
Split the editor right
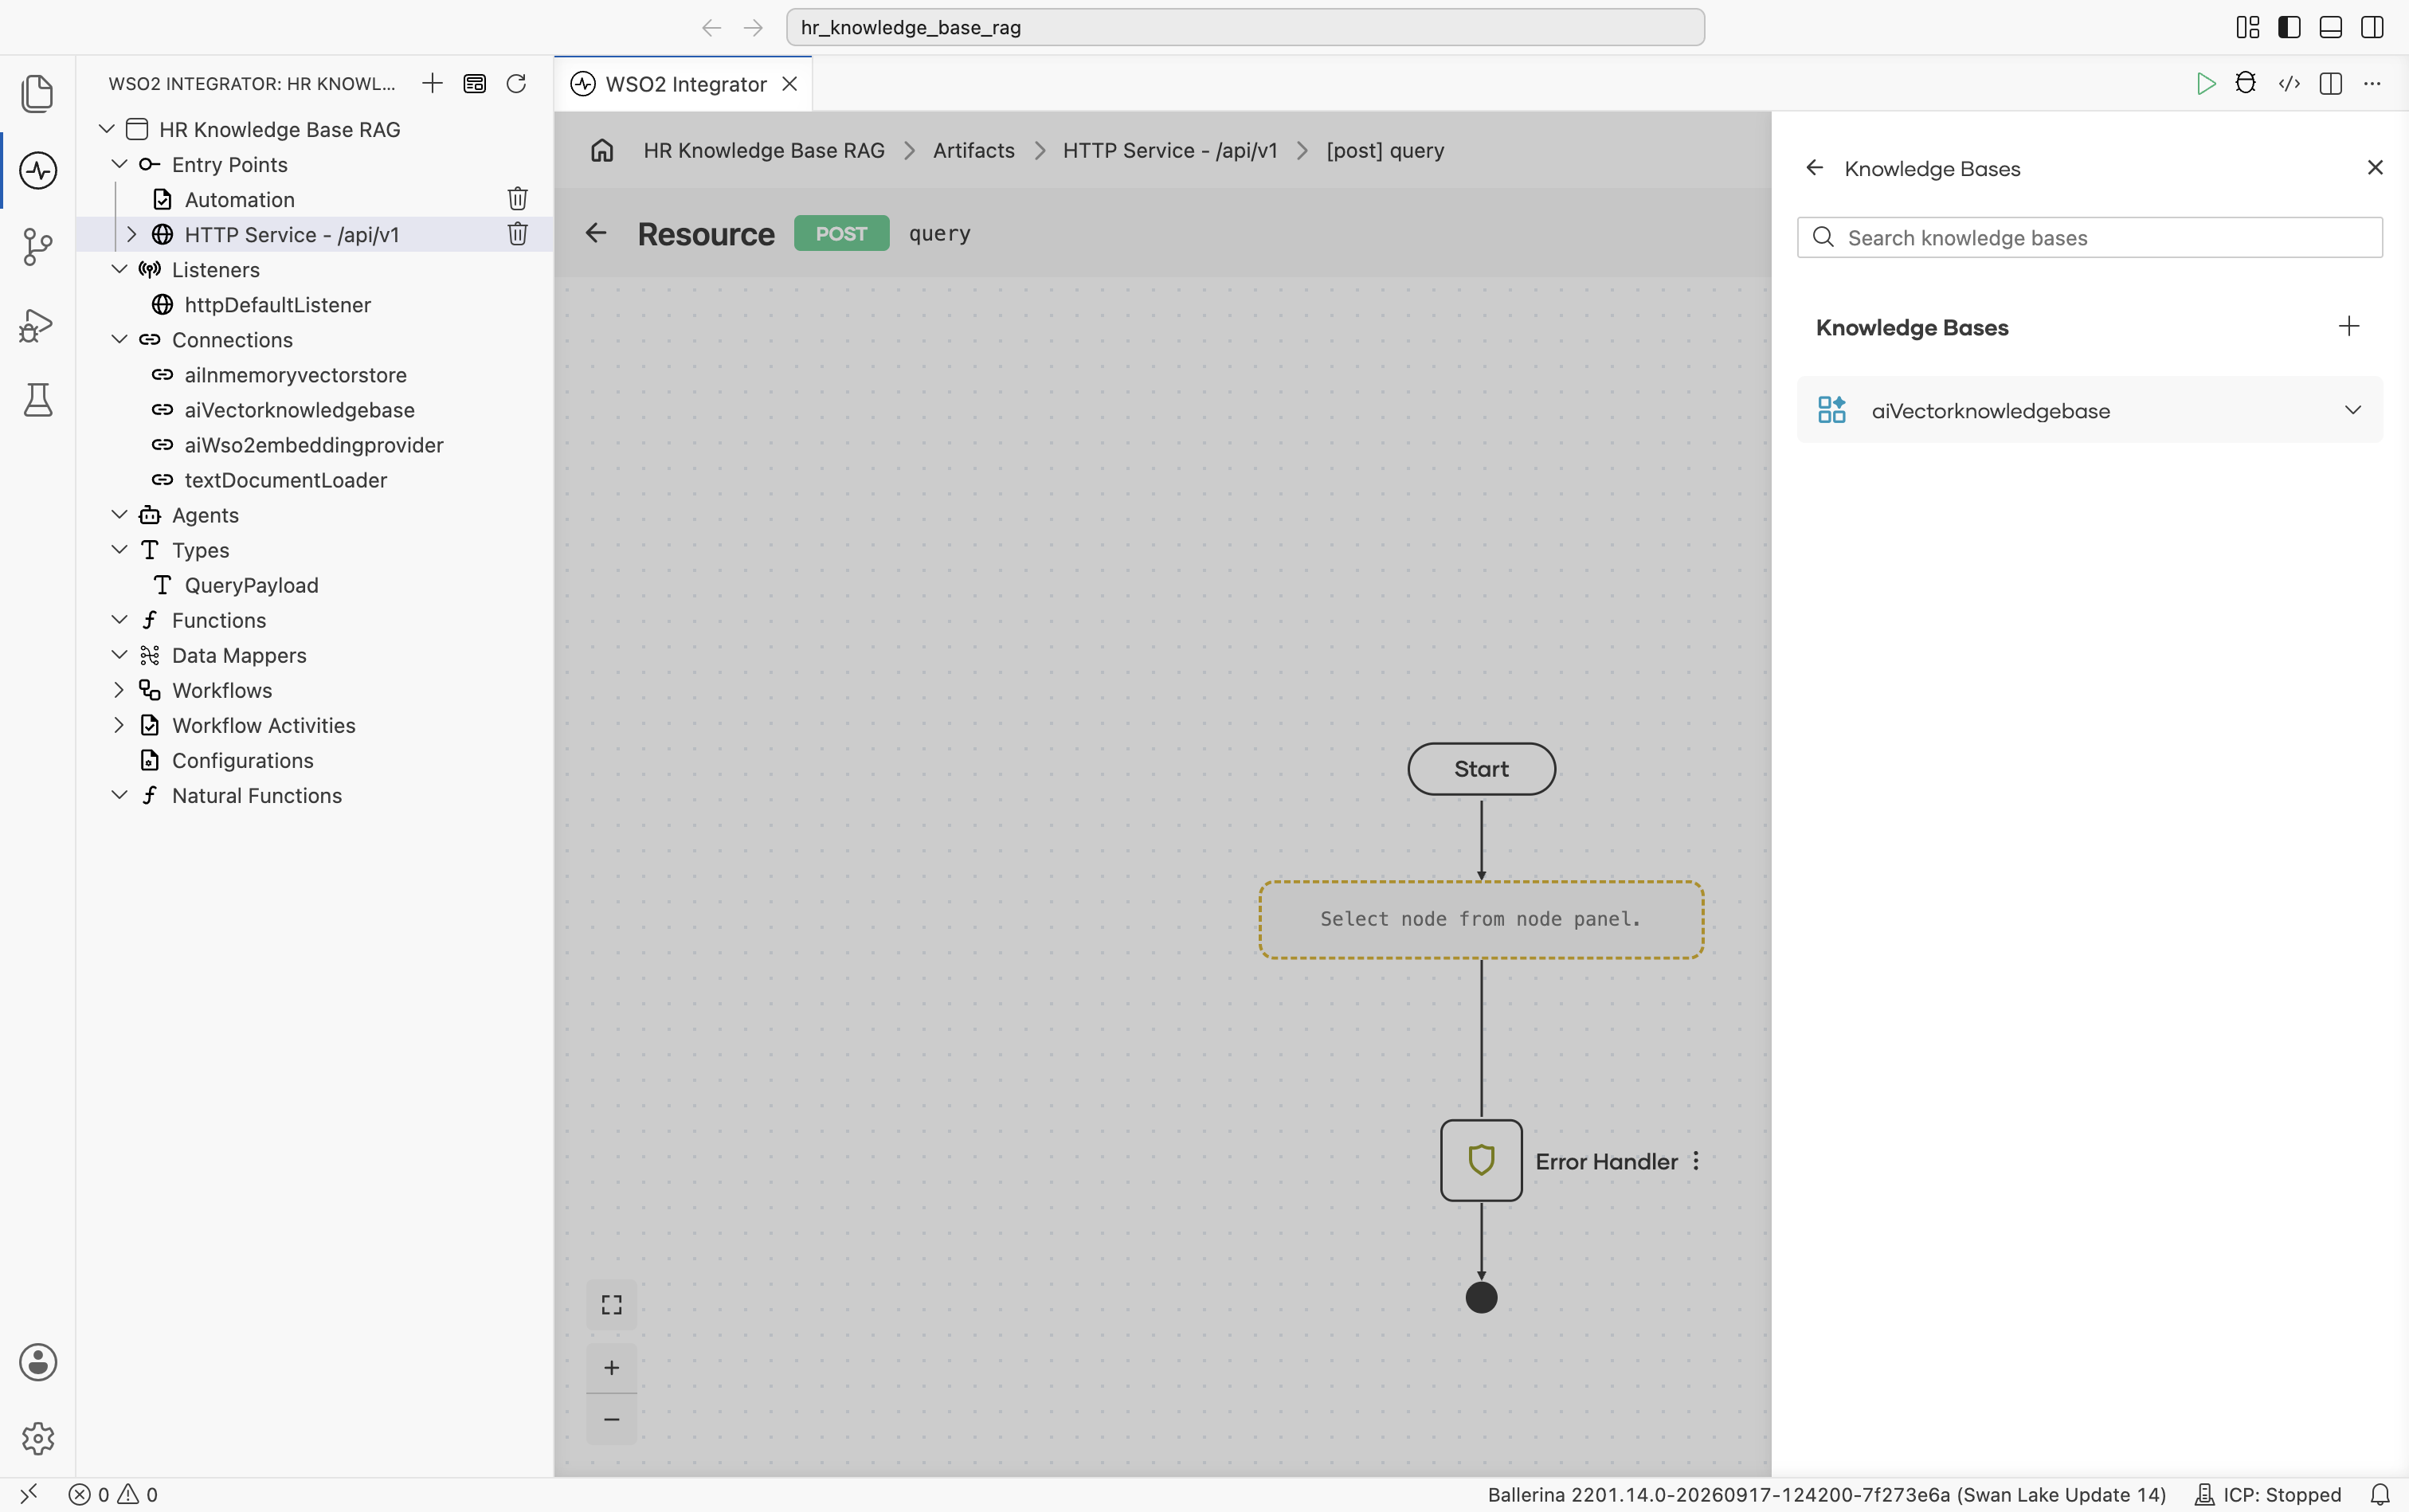click(x=2331, y=84)
